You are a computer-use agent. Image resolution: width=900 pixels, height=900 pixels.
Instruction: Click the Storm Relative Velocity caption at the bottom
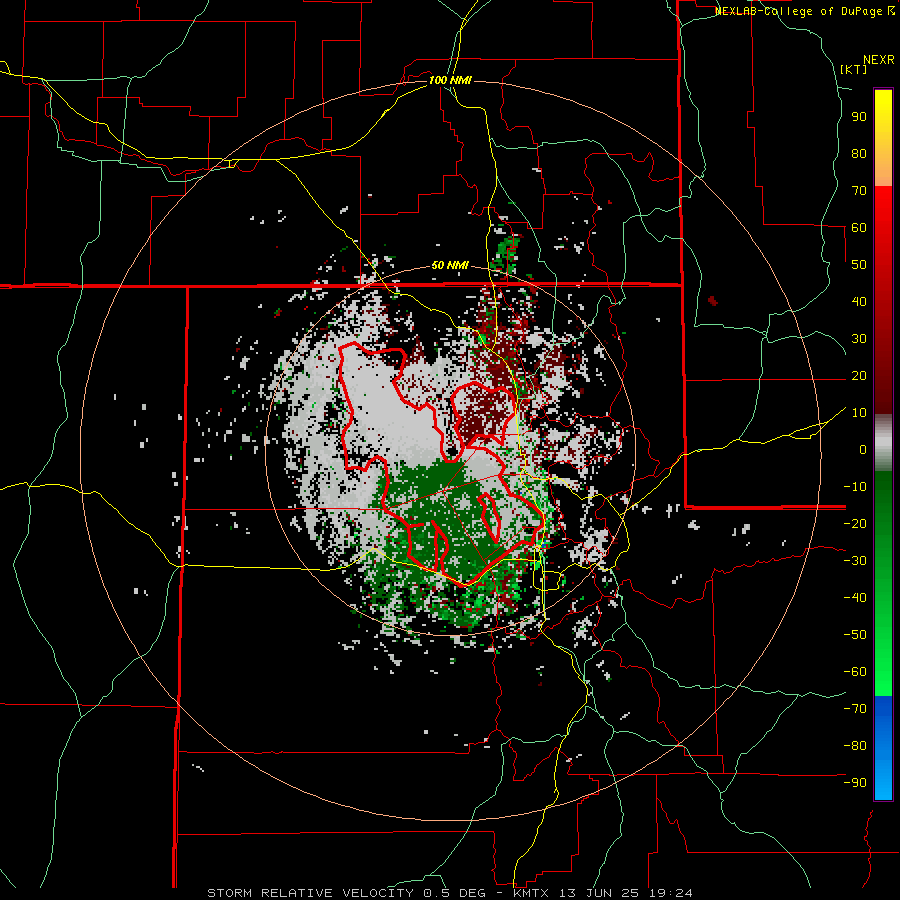coord(450,893)
